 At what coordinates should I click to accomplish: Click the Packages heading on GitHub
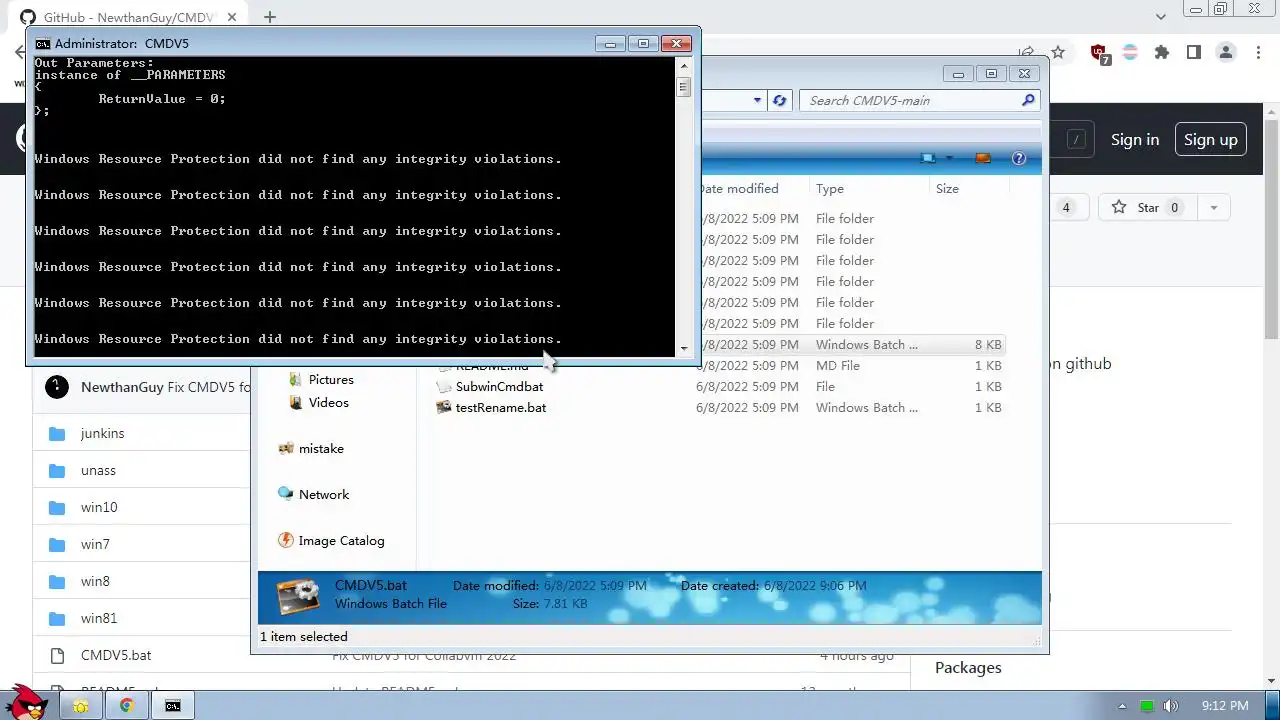[968, 667]
